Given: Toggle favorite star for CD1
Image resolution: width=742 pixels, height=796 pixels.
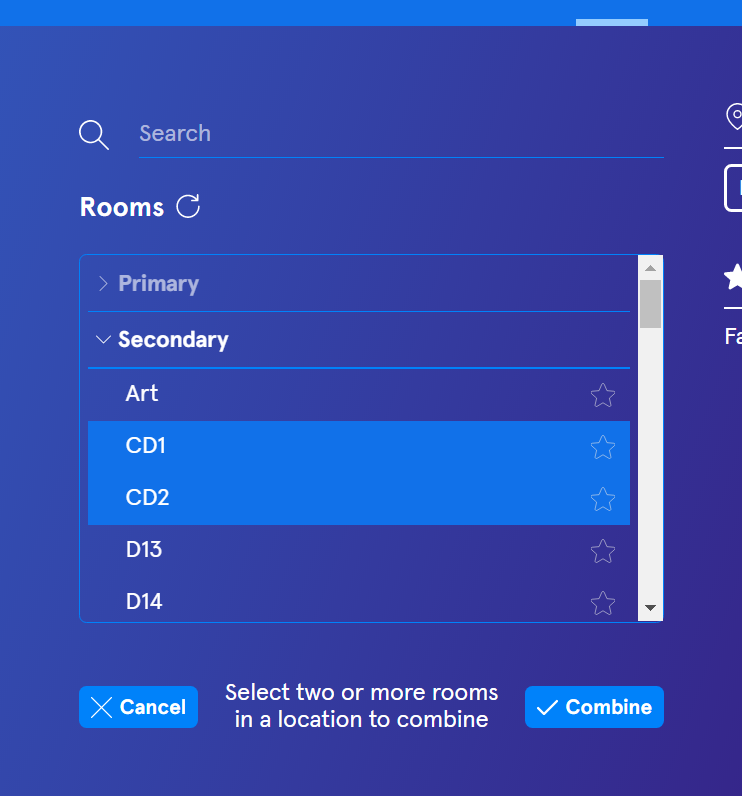Looking at the screenshot, I should [602, 447].
